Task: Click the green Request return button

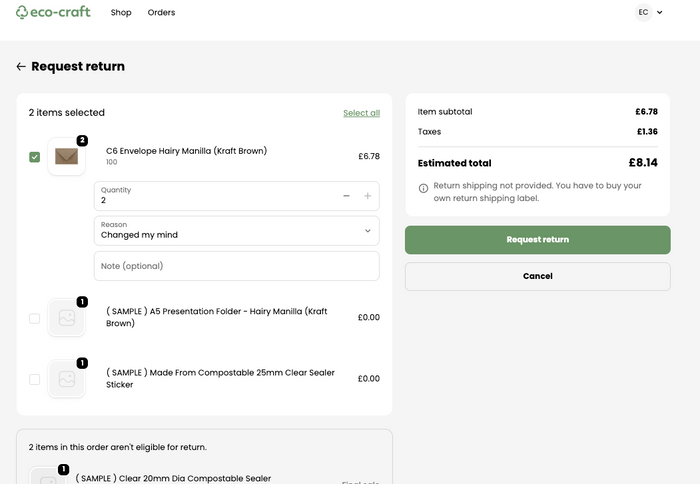Action: 537,240
